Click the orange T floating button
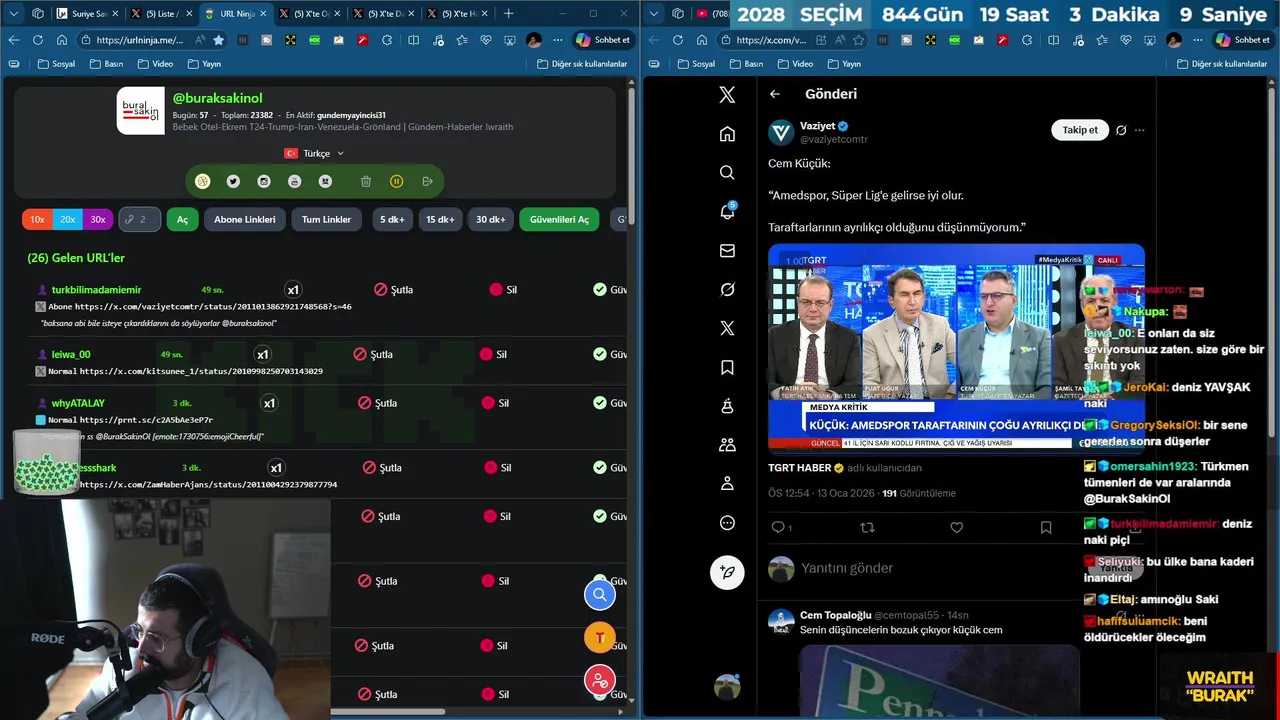 pyautogui.click(x=600, y=637)
